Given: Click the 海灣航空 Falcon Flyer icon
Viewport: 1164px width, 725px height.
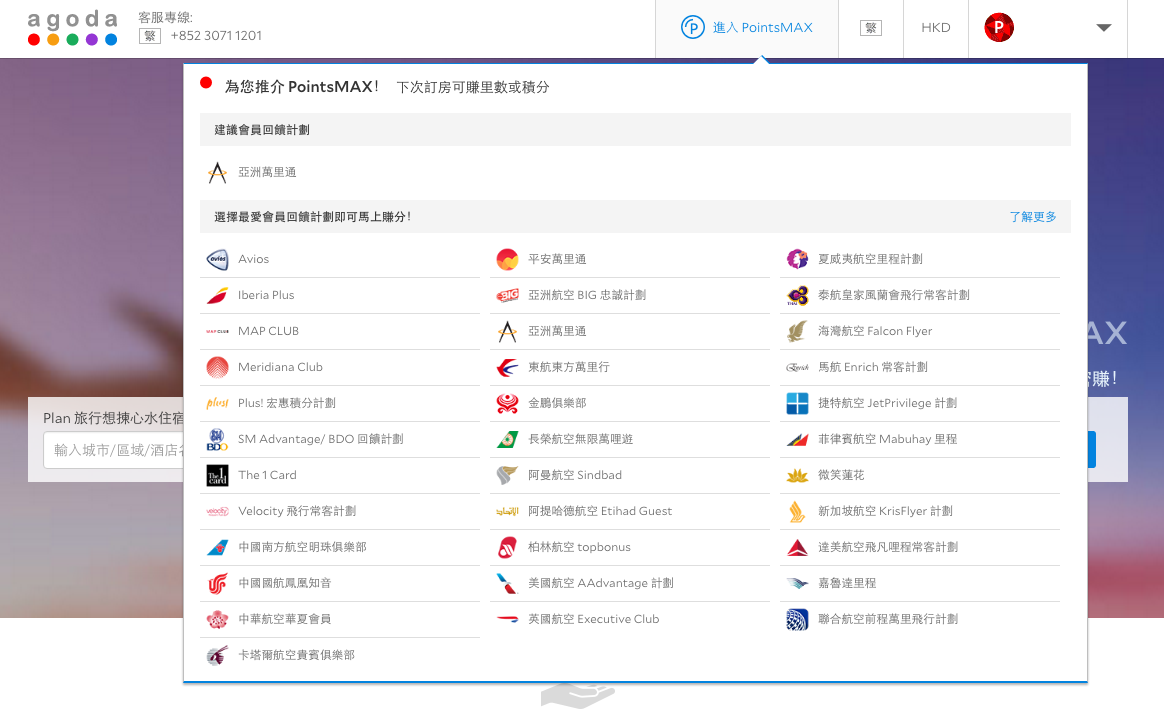Looking at the screenshot, I should coord(797,331).
